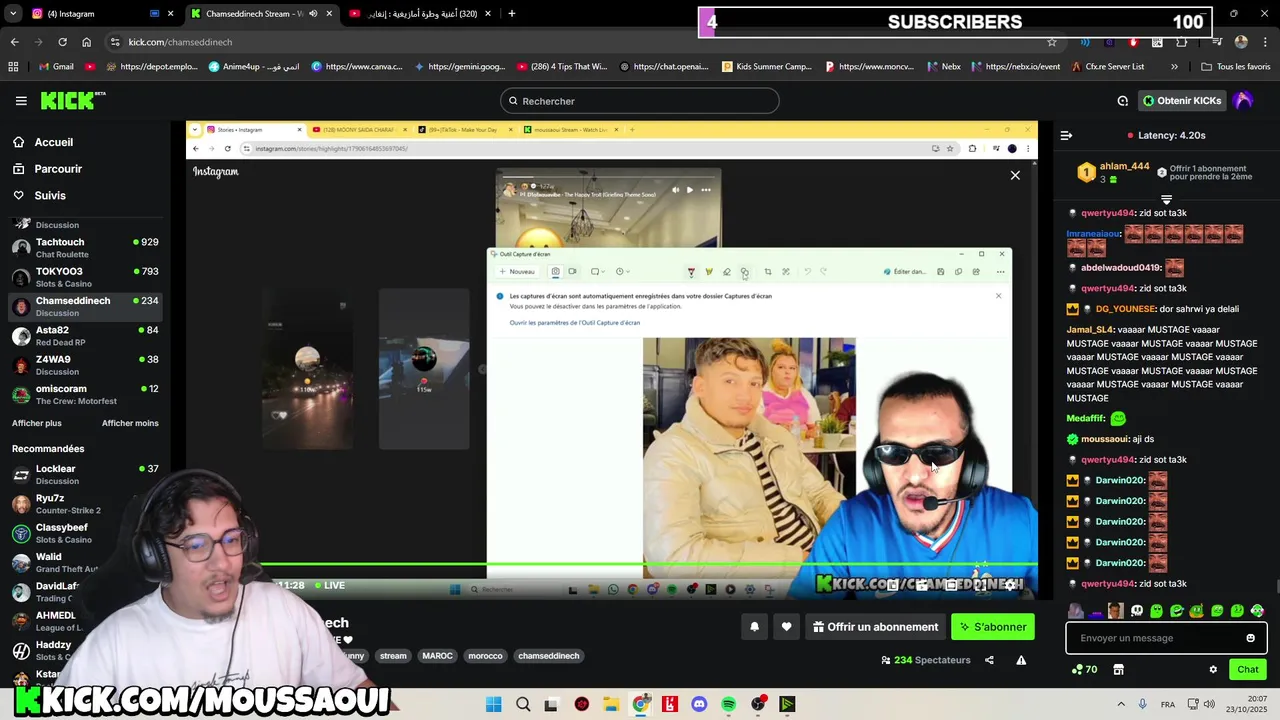Send message with the green Chat button

click(x=1248, y=669)
